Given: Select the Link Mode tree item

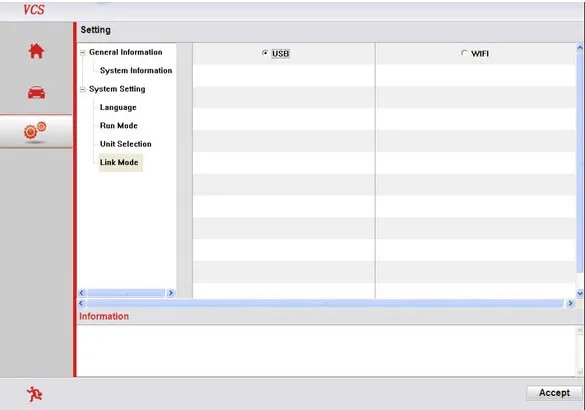Looking at the screenshot, I should click(x=120, y=163).
